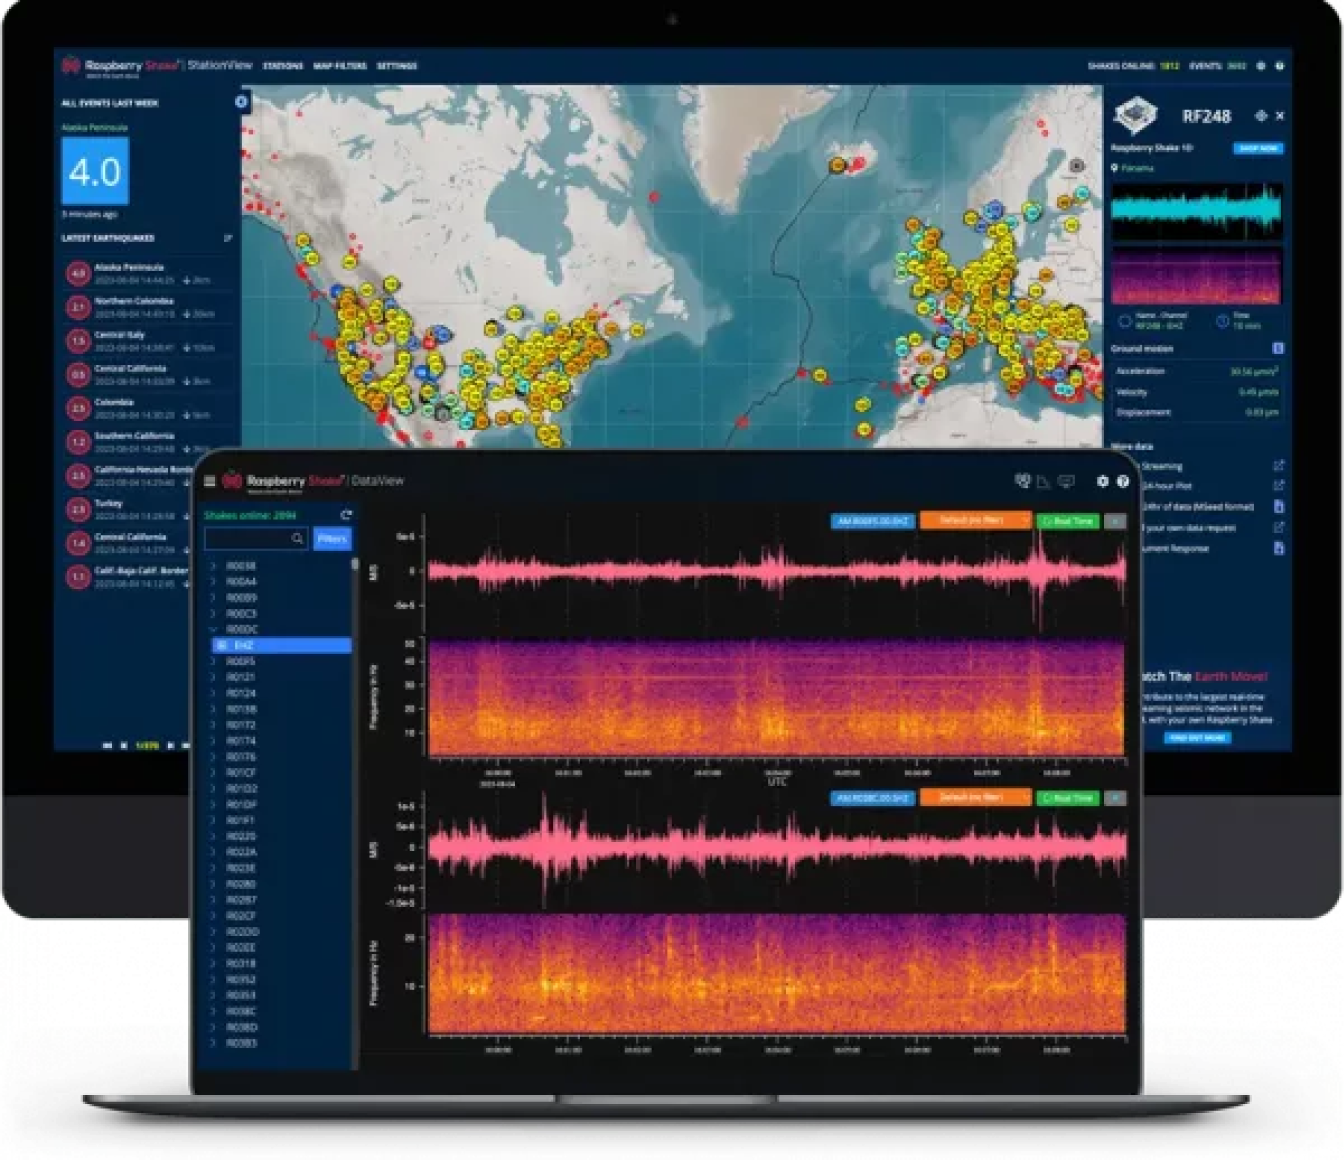The width and height of the screenshot is (1344, 1160).
Task: Toggle Real Time on the first DataView chart
Action: coord(1068,521)
